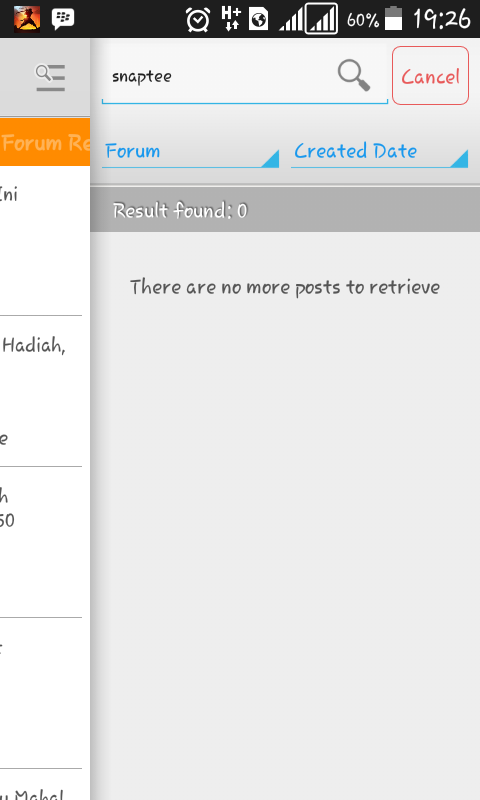Image resolution: width=480 pixels, height=800 pixels.
Task: Expand the Forum dropdown filter
Action: pyautogui.click(x=190, y=152)
